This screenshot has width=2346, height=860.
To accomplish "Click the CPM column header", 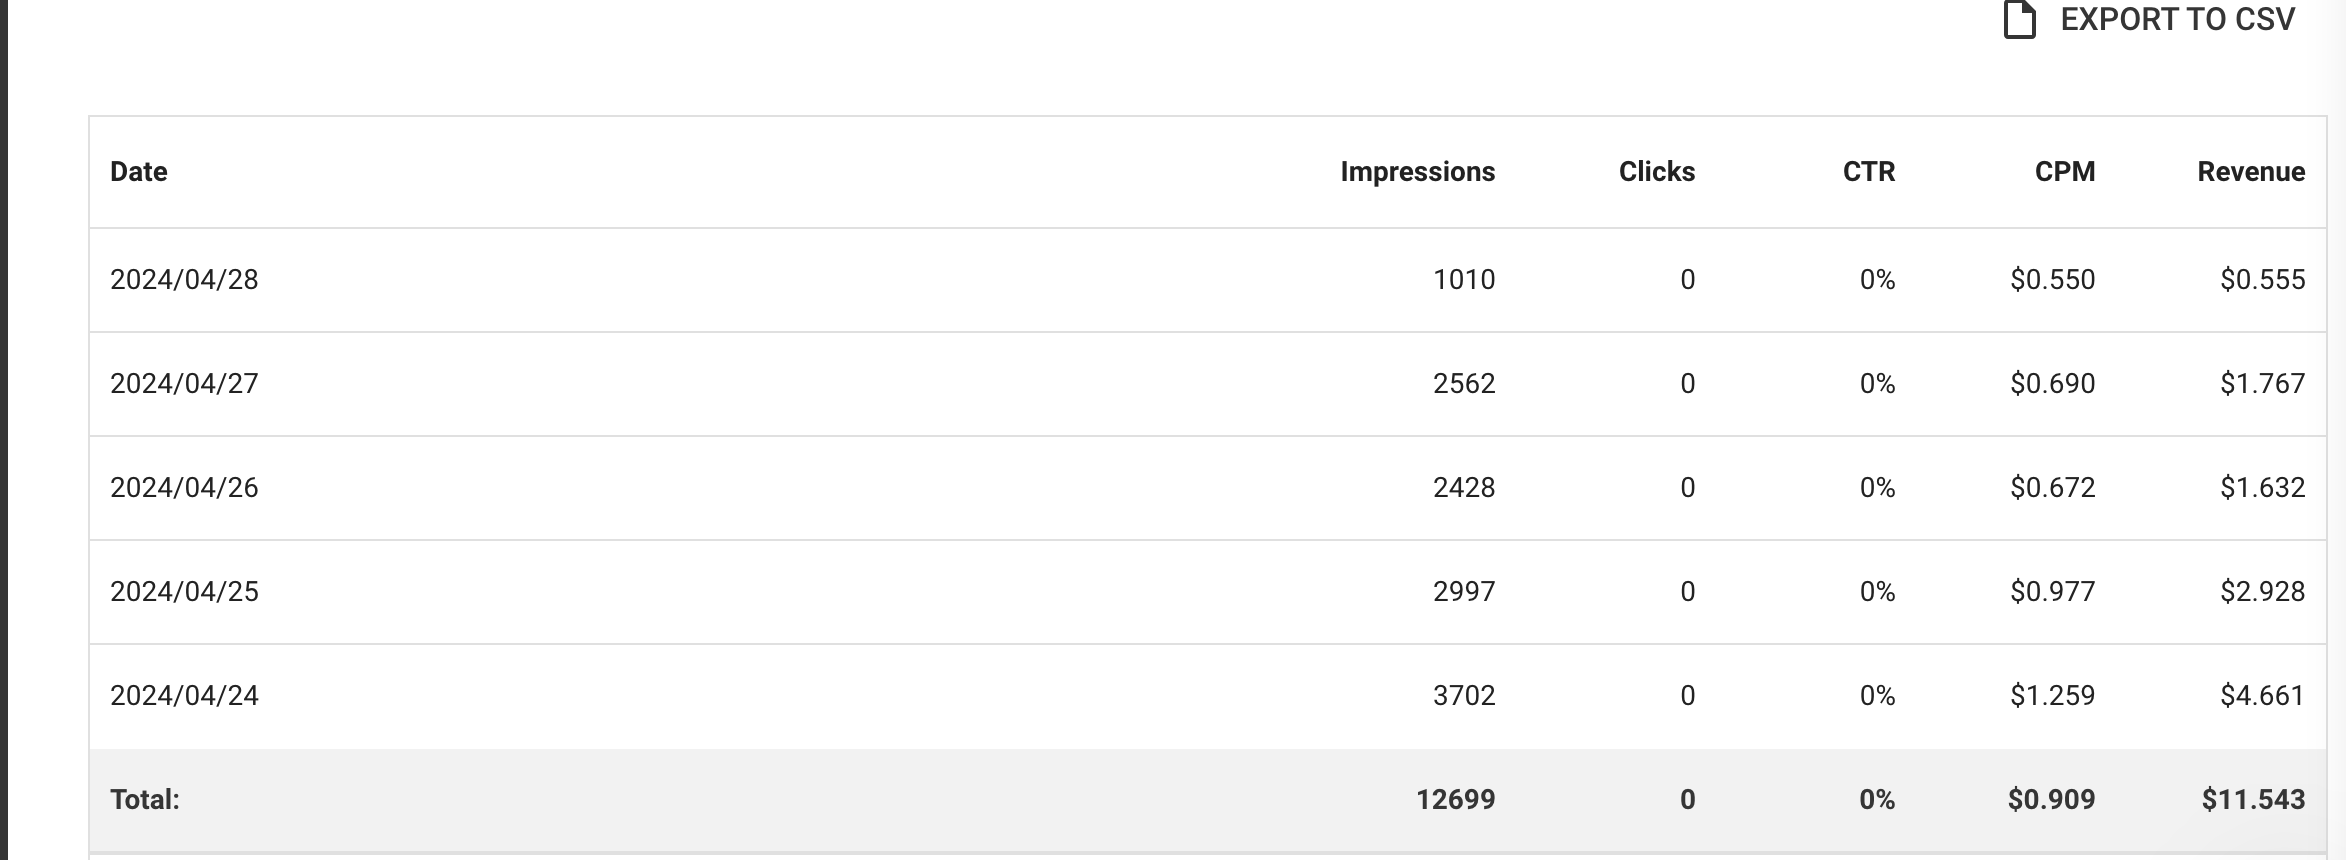I will 2064,172.
